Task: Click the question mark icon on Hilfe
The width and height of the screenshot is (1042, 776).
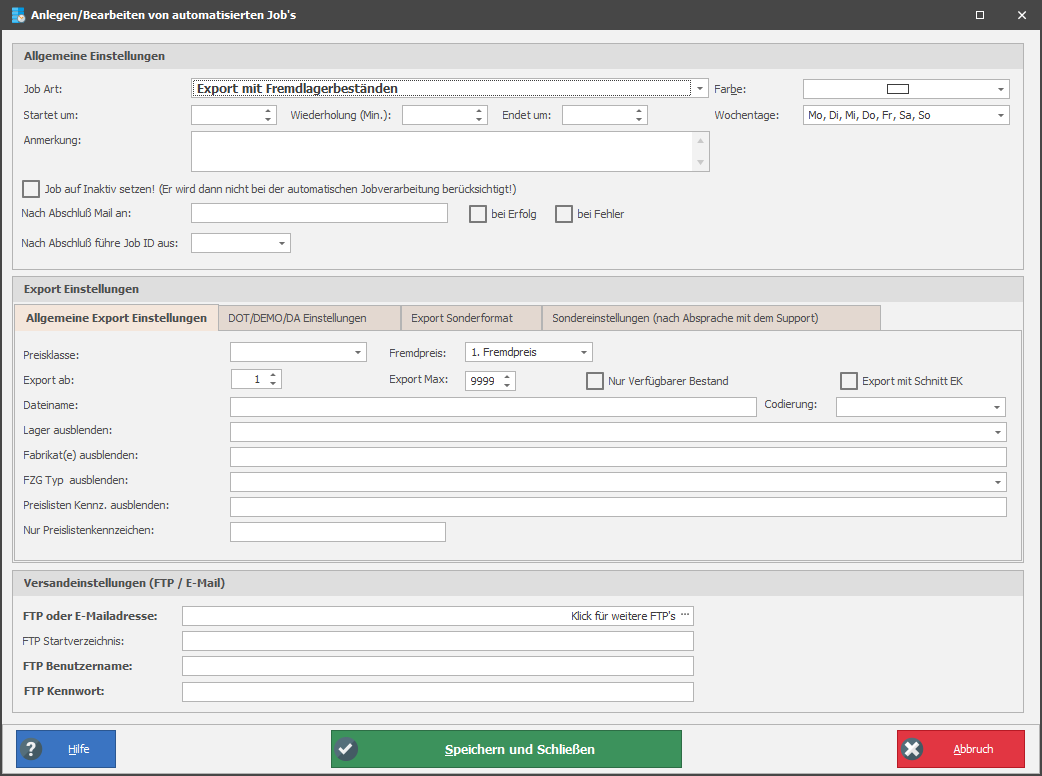Action: (x=30, y=749)
